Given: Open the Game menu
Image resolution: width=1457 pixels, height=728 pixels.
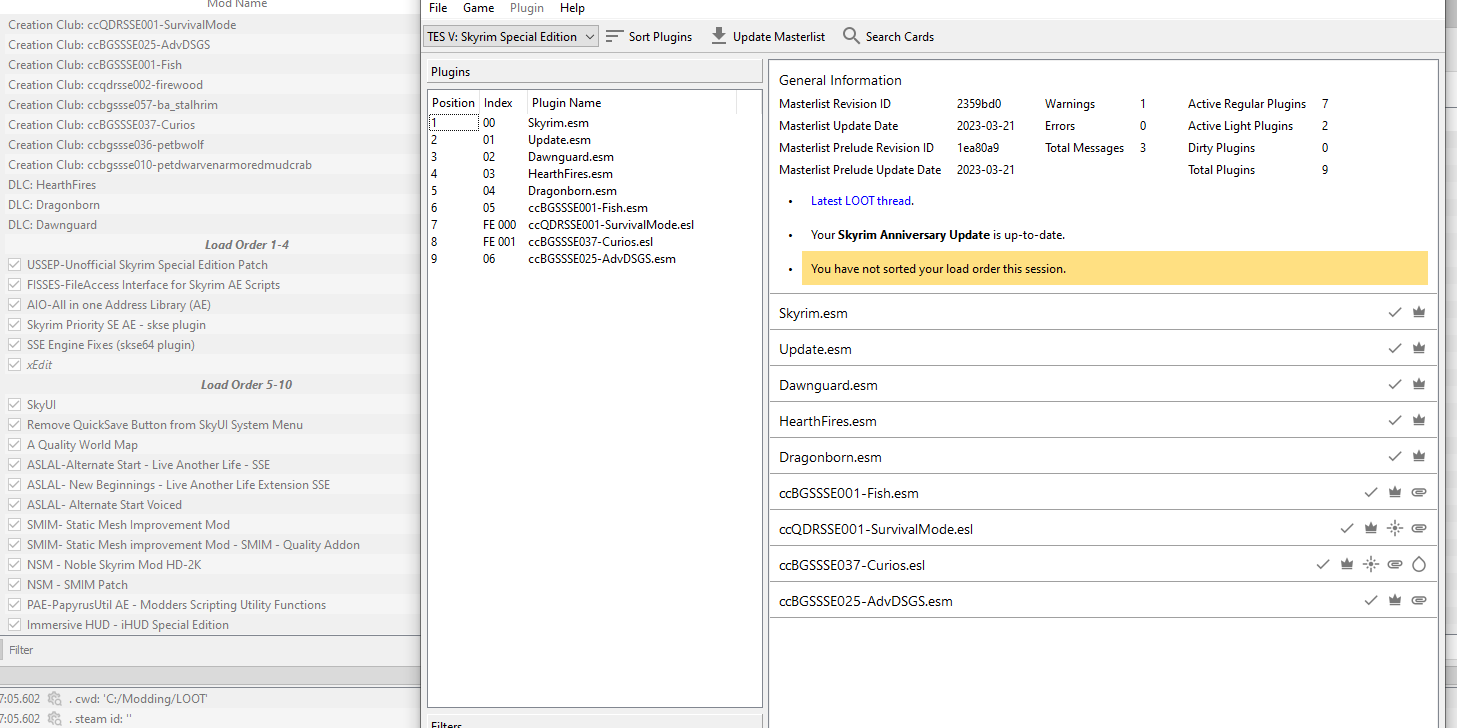Looking at the screenshot, I should click(478, 8).
